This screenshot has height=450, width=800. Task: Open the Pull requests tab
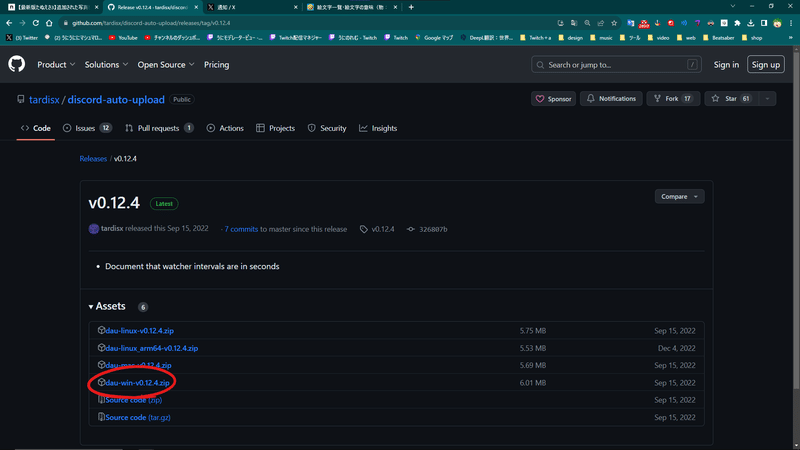159,128
